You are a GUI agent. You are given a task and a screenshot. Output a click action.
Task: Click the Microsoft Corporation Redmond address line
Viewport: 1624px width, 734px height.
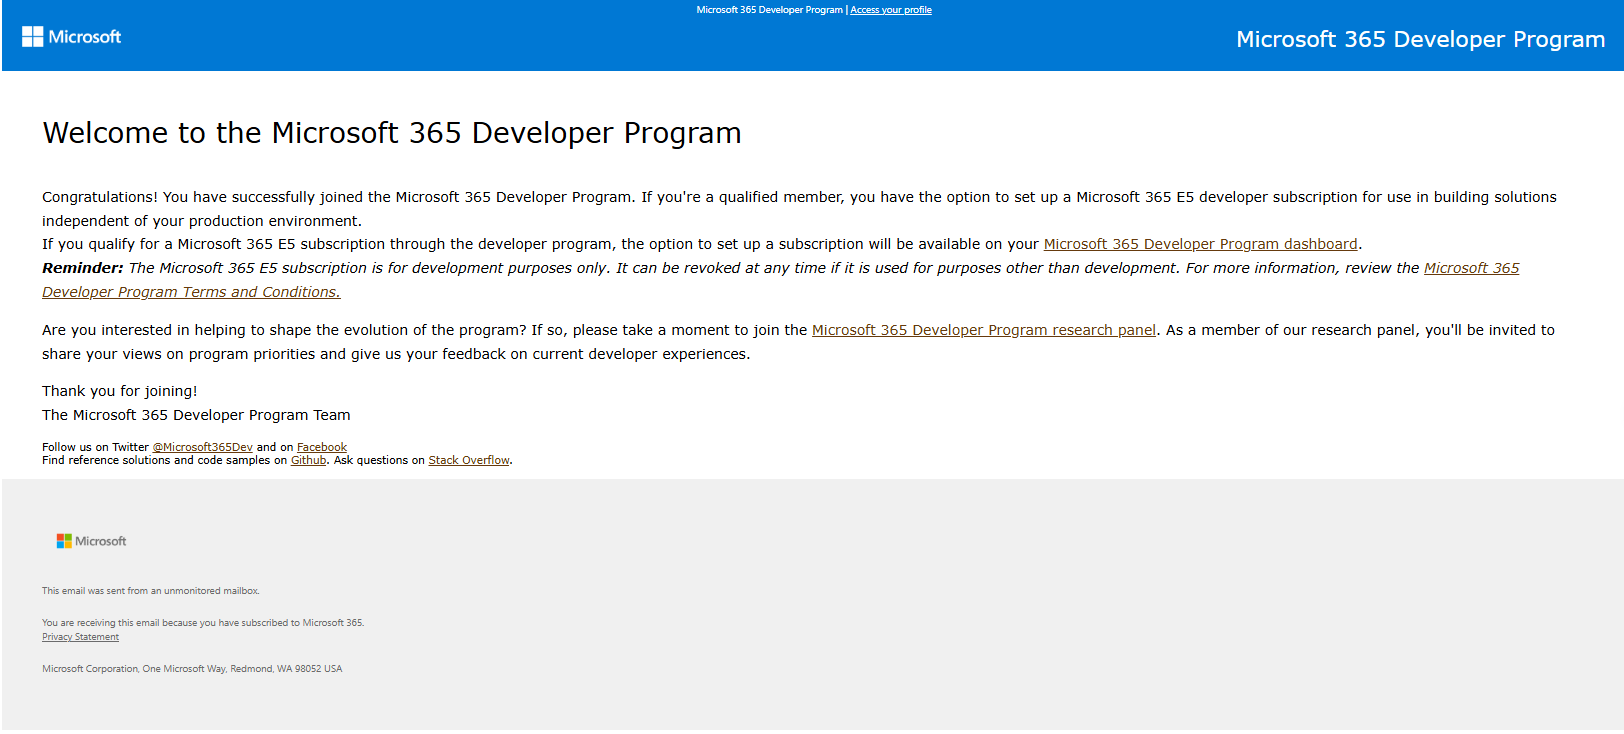(x=192, y=669)
